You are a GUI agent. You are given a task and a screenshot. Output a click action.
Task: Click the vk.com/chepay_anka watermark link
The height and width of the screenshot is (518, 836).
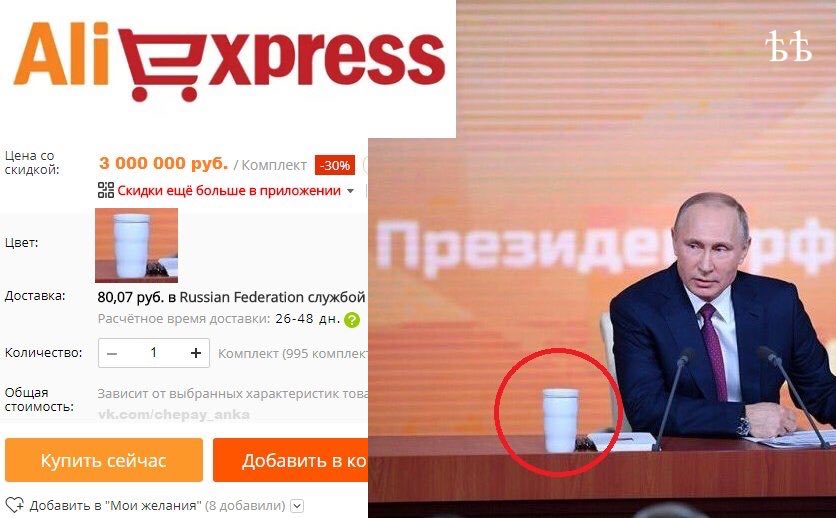(x=174, y=415)
